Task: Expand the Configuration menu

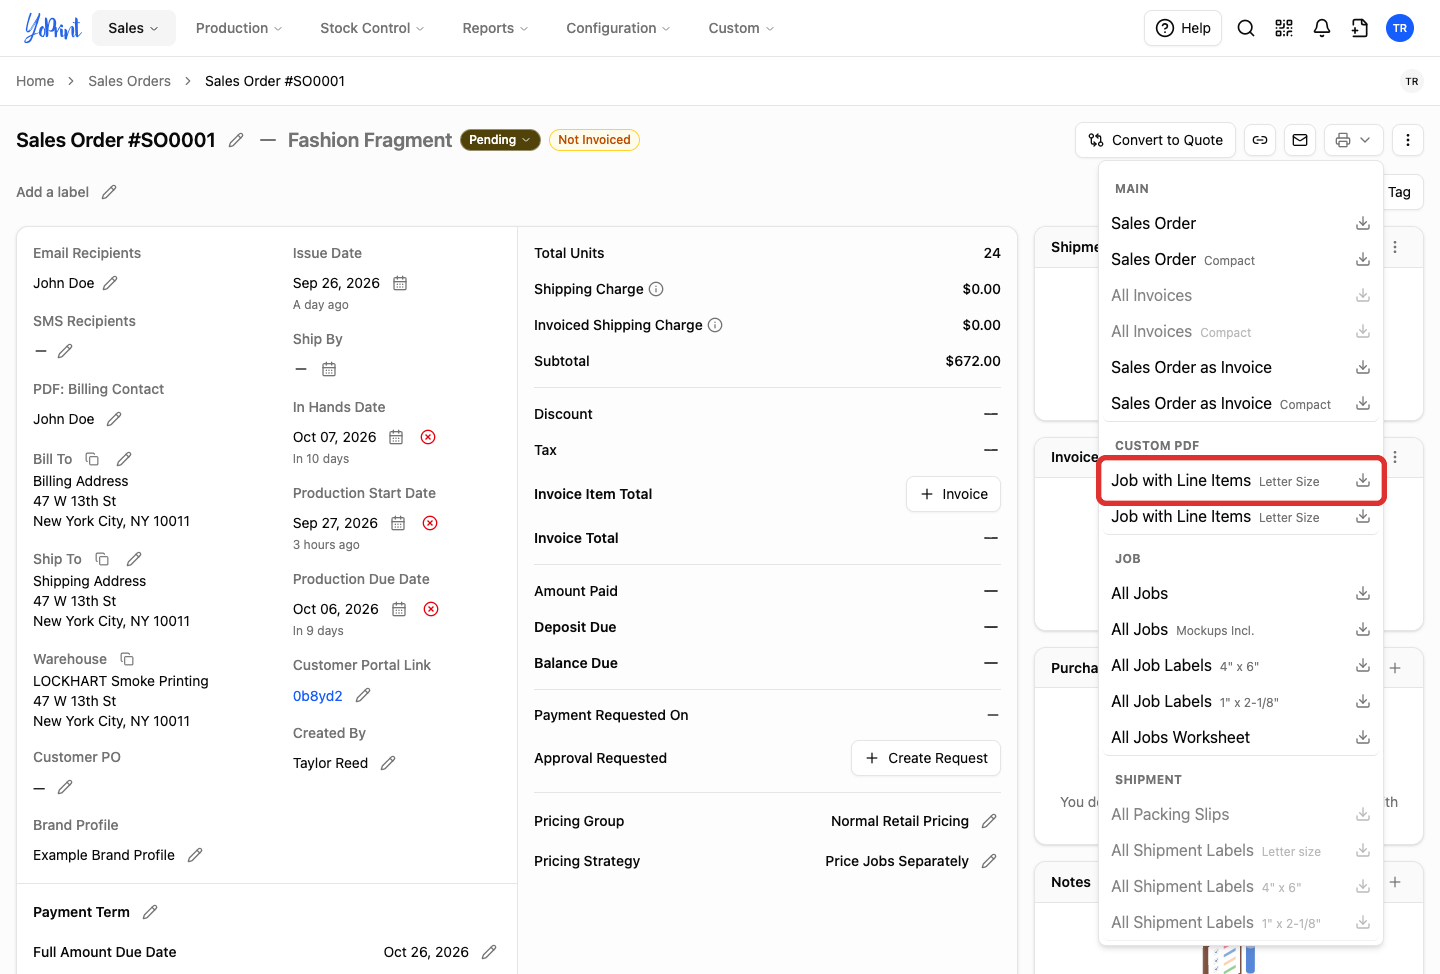Action: click(x=618, y=28)
